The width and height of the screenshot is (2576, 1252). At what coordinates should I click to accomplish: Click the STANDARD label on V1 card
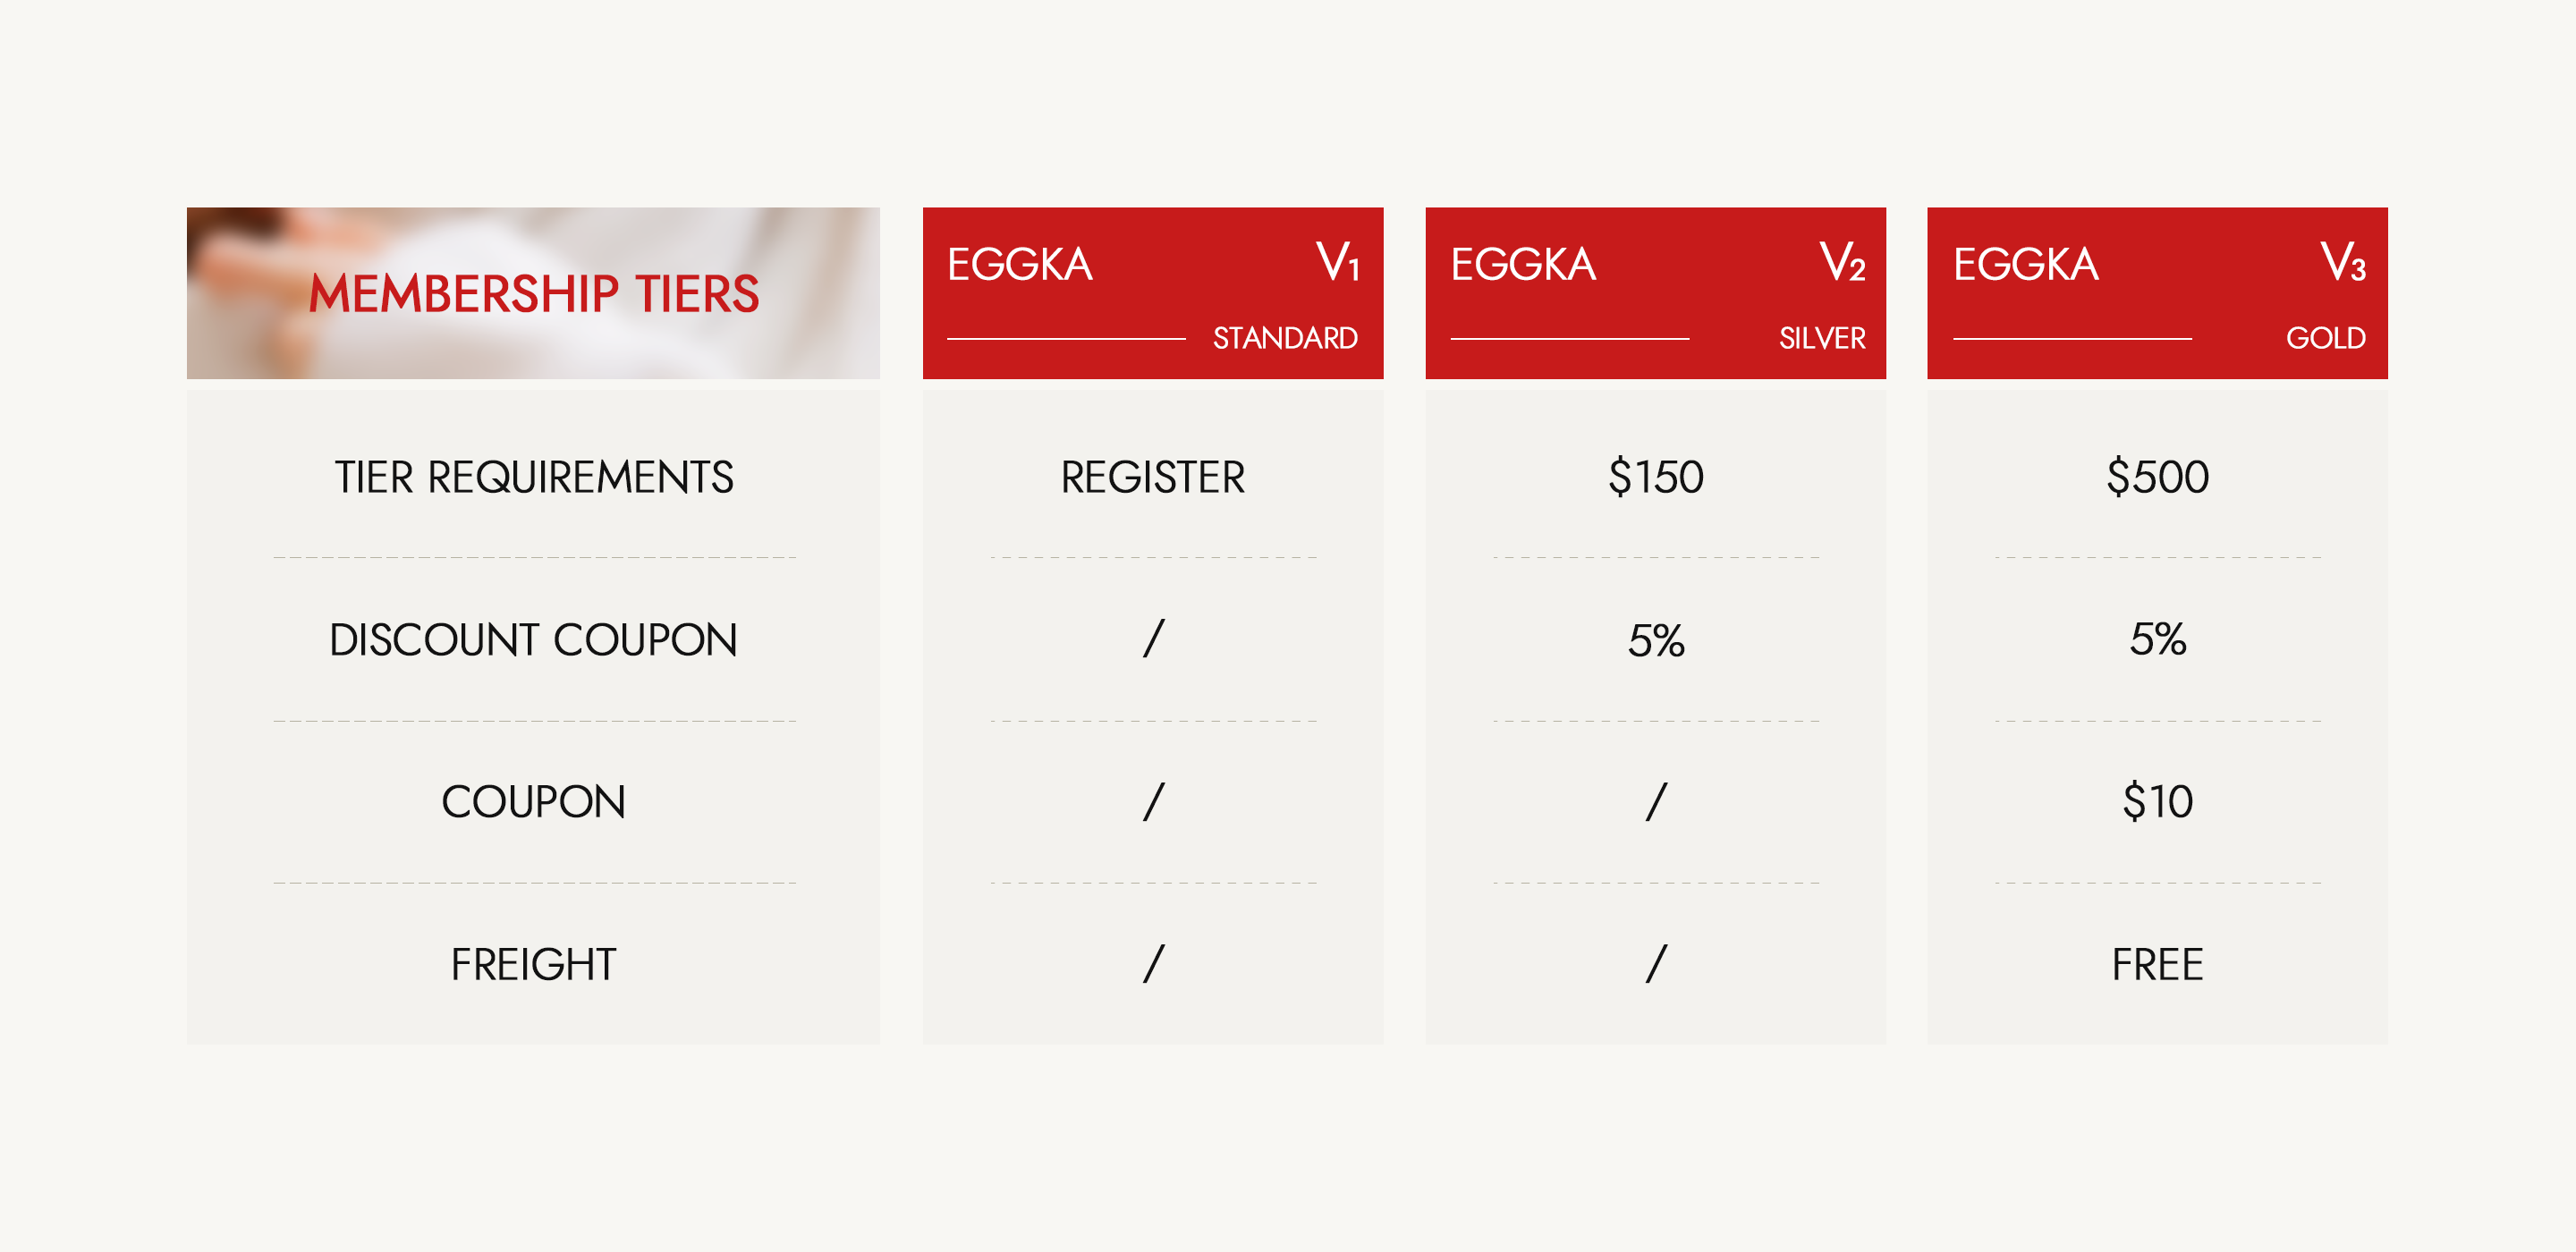1284,338
